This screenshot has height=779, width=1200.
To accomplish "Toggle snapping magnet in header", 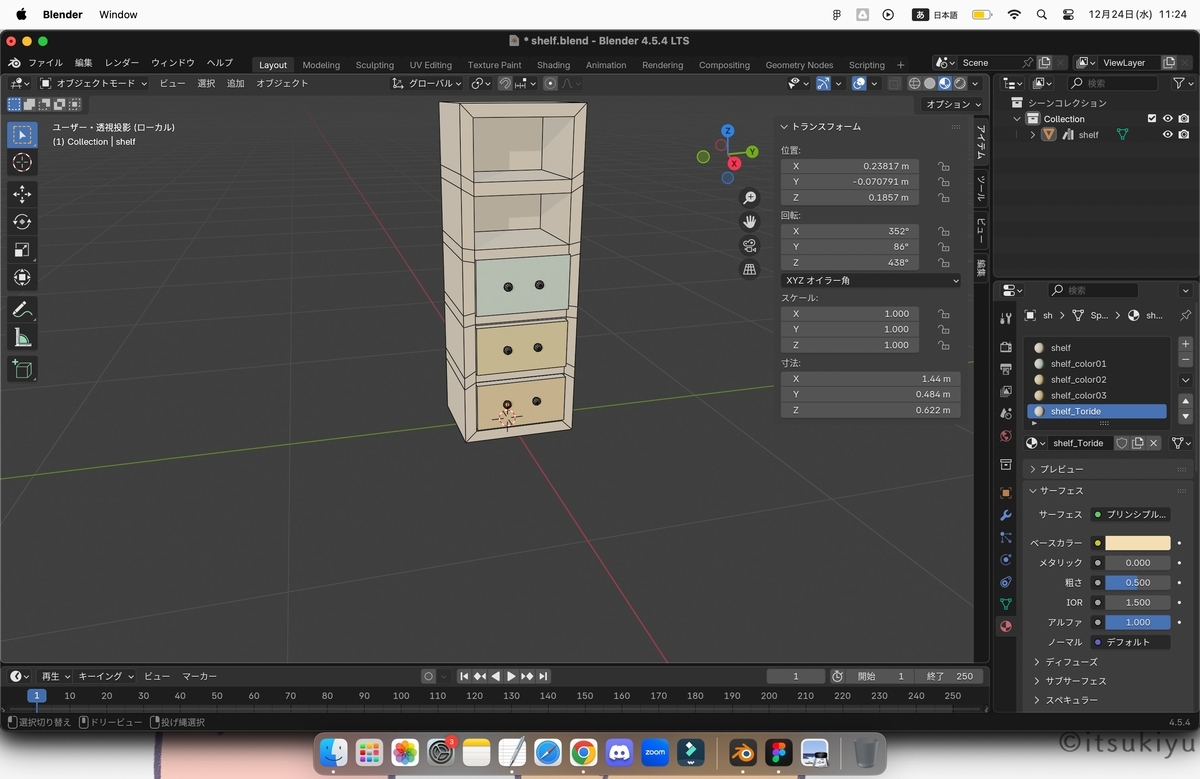I will [506, 84].
